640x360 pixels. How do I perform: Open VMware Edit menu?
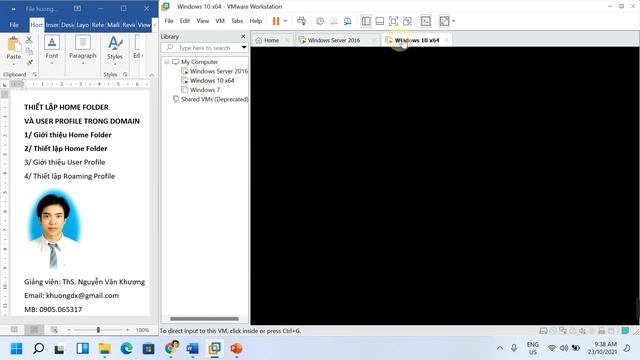pos(185,21)
